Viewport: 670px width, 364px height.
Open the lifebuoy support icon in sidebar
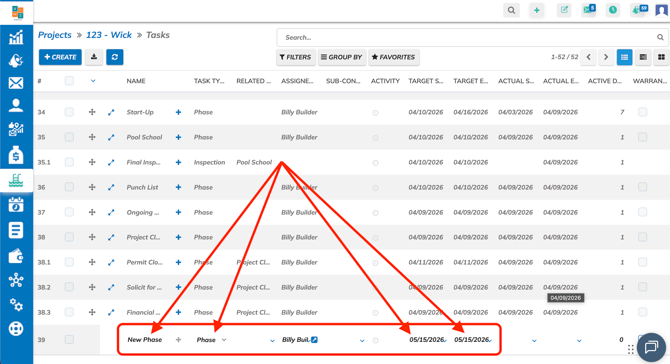click(x=16, y=329)
